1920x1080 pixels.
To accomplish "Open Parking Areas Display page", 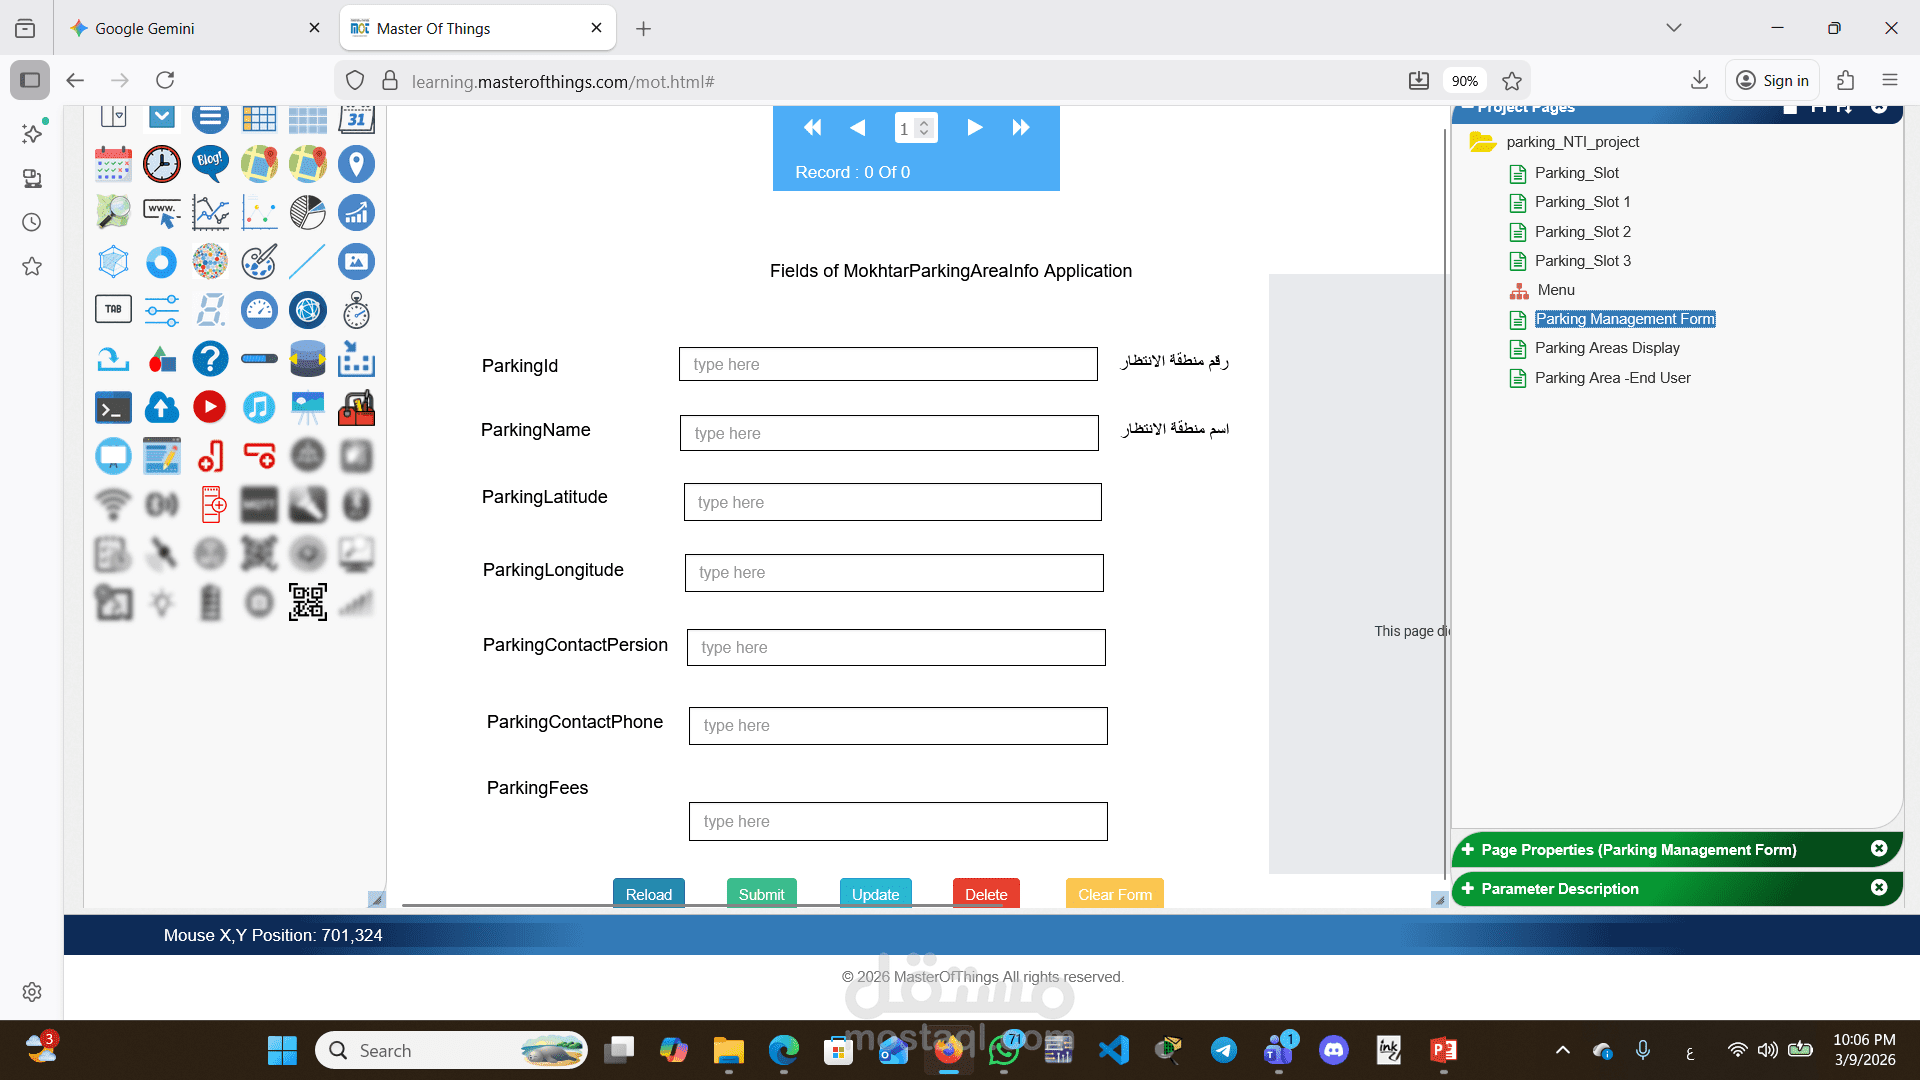I will point(1606,348).
